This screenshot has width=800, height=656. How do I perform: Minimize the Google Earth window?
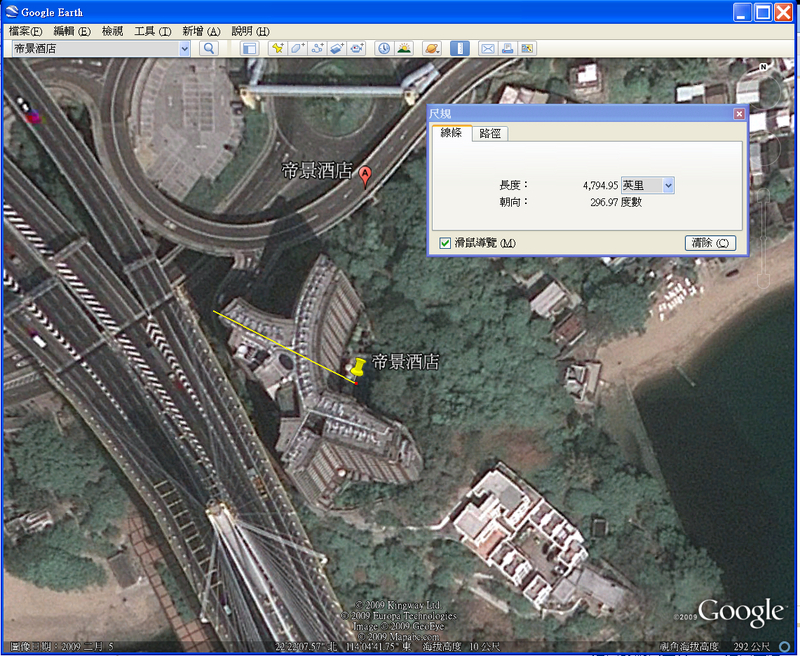coord(742,12)
